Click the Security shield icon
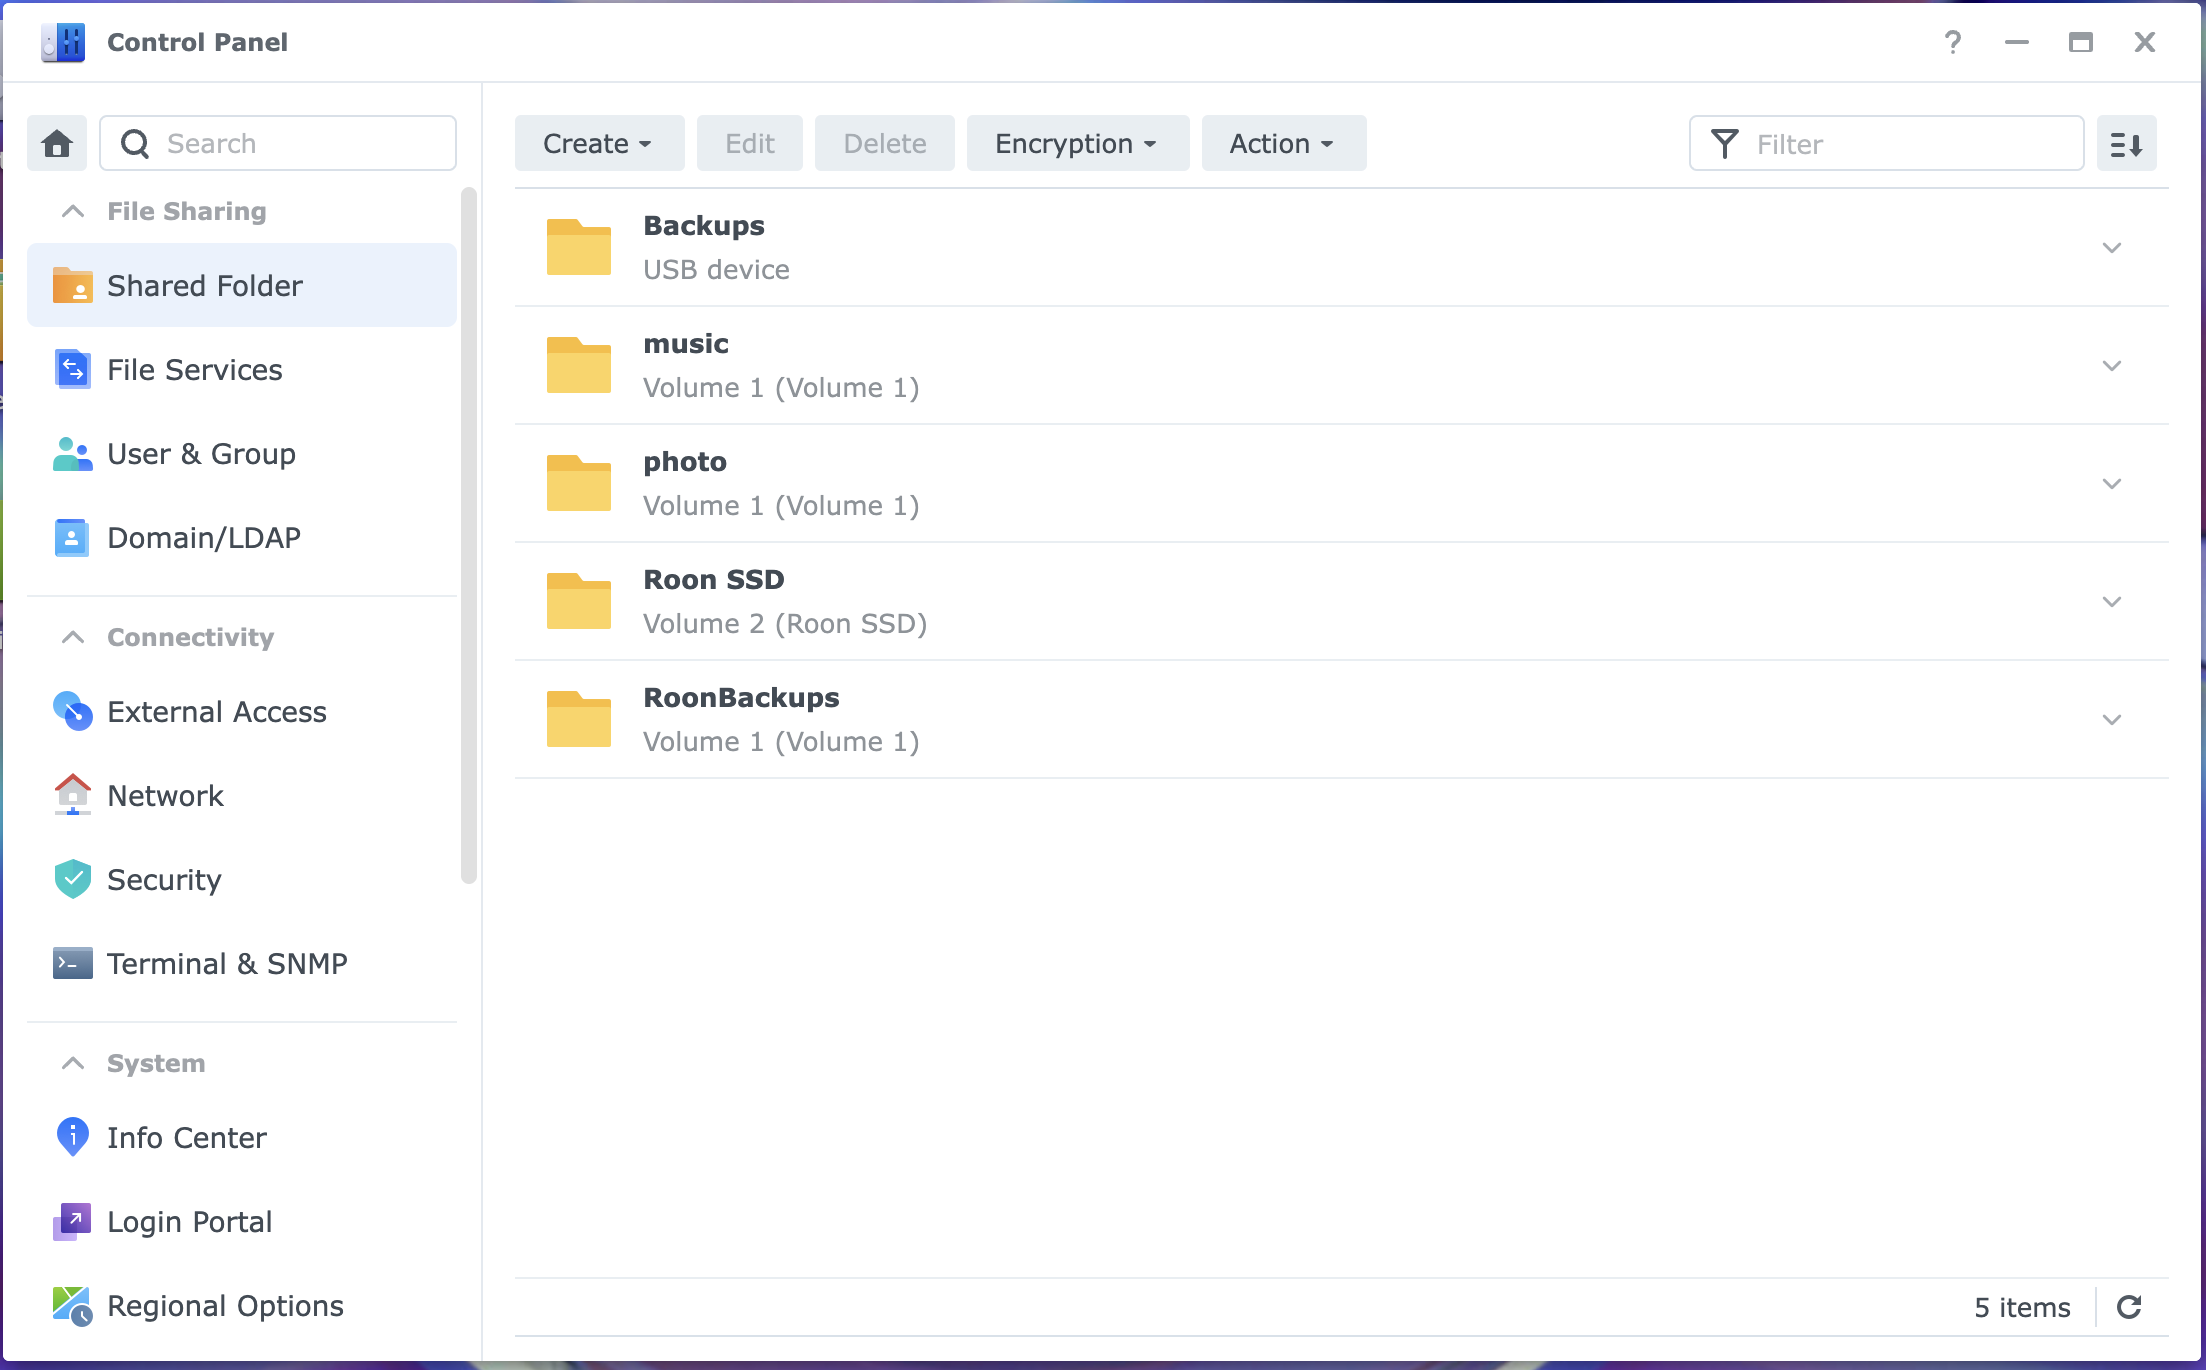The image size is (2206, 1370). point(72,879)
